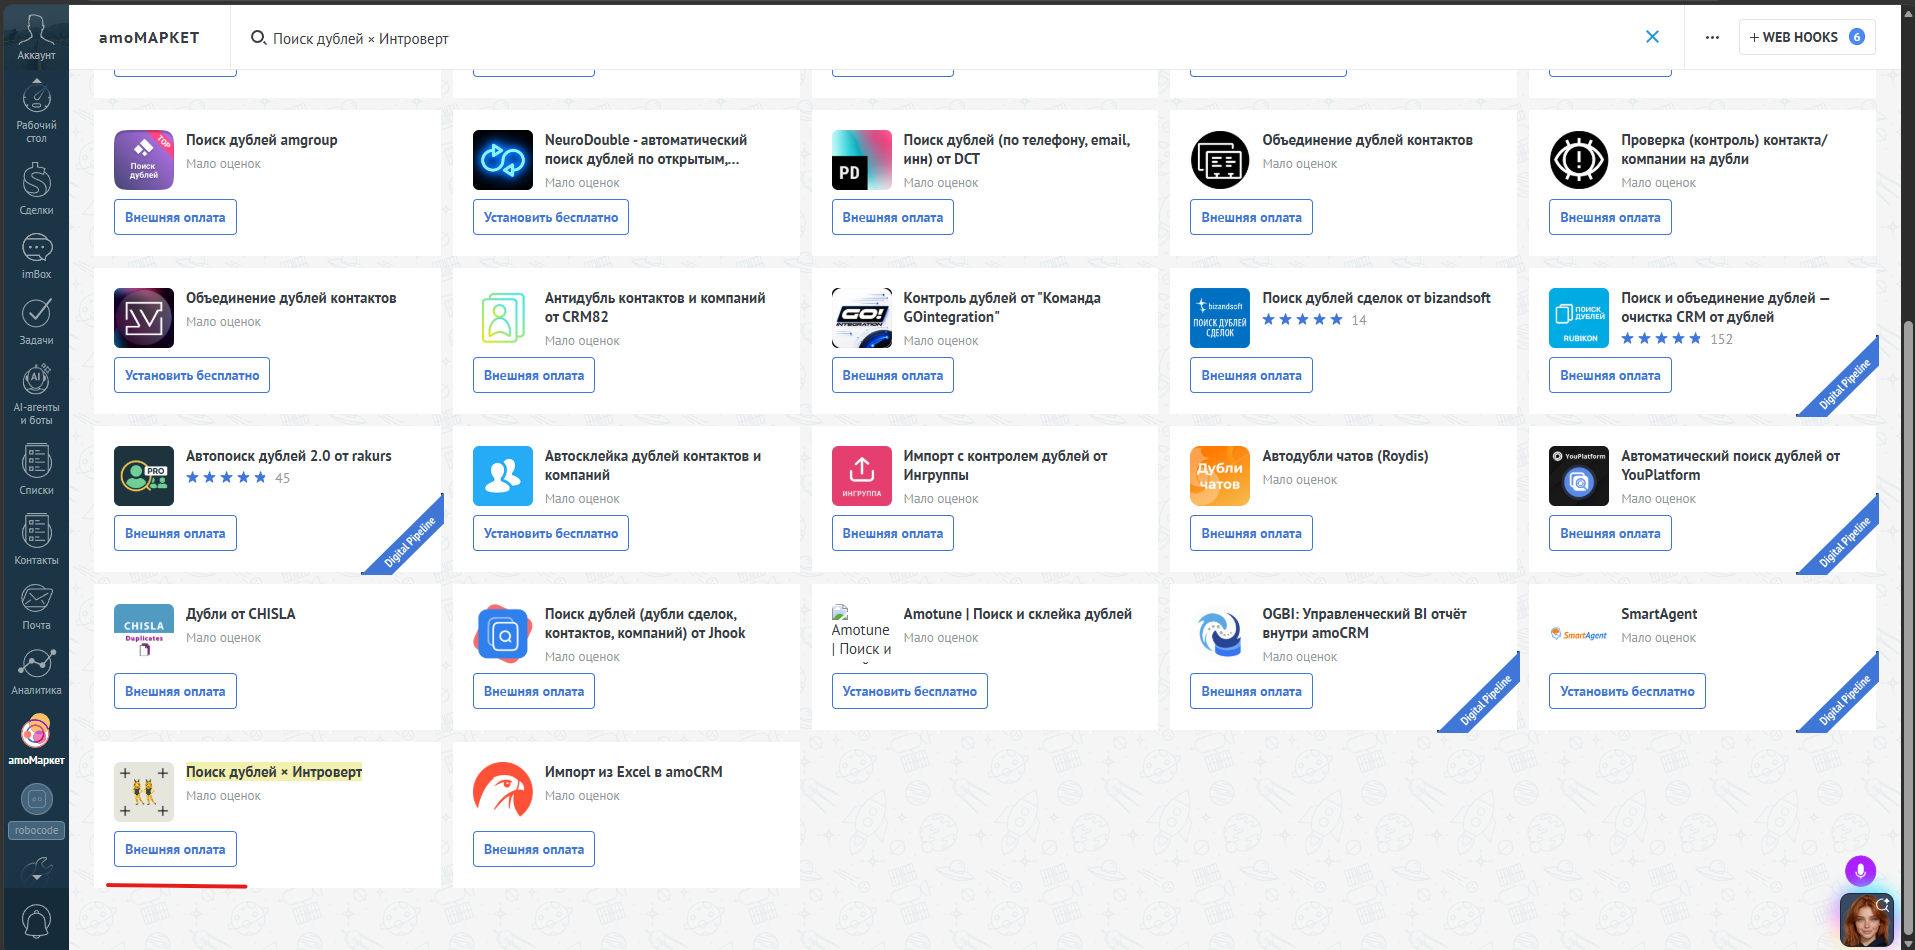This screenshot has height=950, width=1915.
Task: Open Поиск дублей × Интроверт title
Action: coord(274,772)
